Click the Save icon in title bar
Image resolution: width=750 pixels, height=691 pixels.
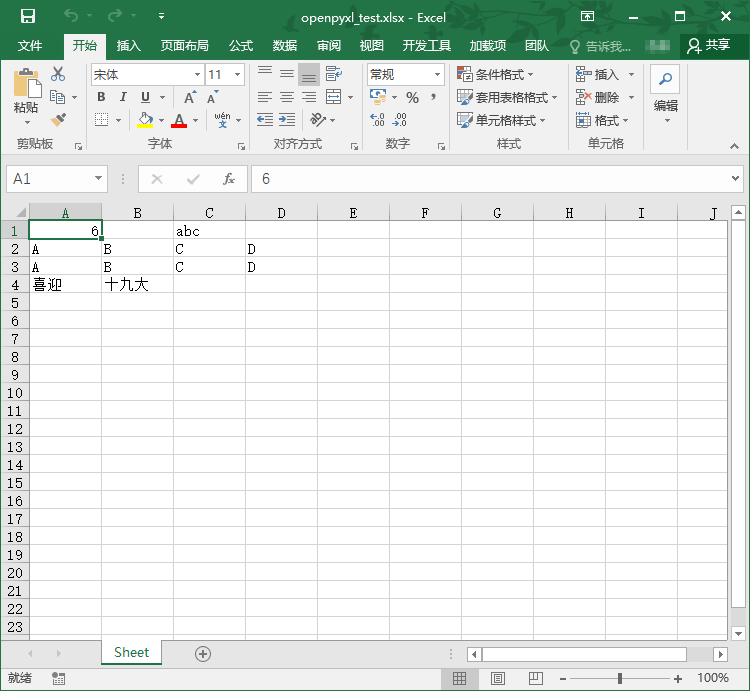coord(28,16)
